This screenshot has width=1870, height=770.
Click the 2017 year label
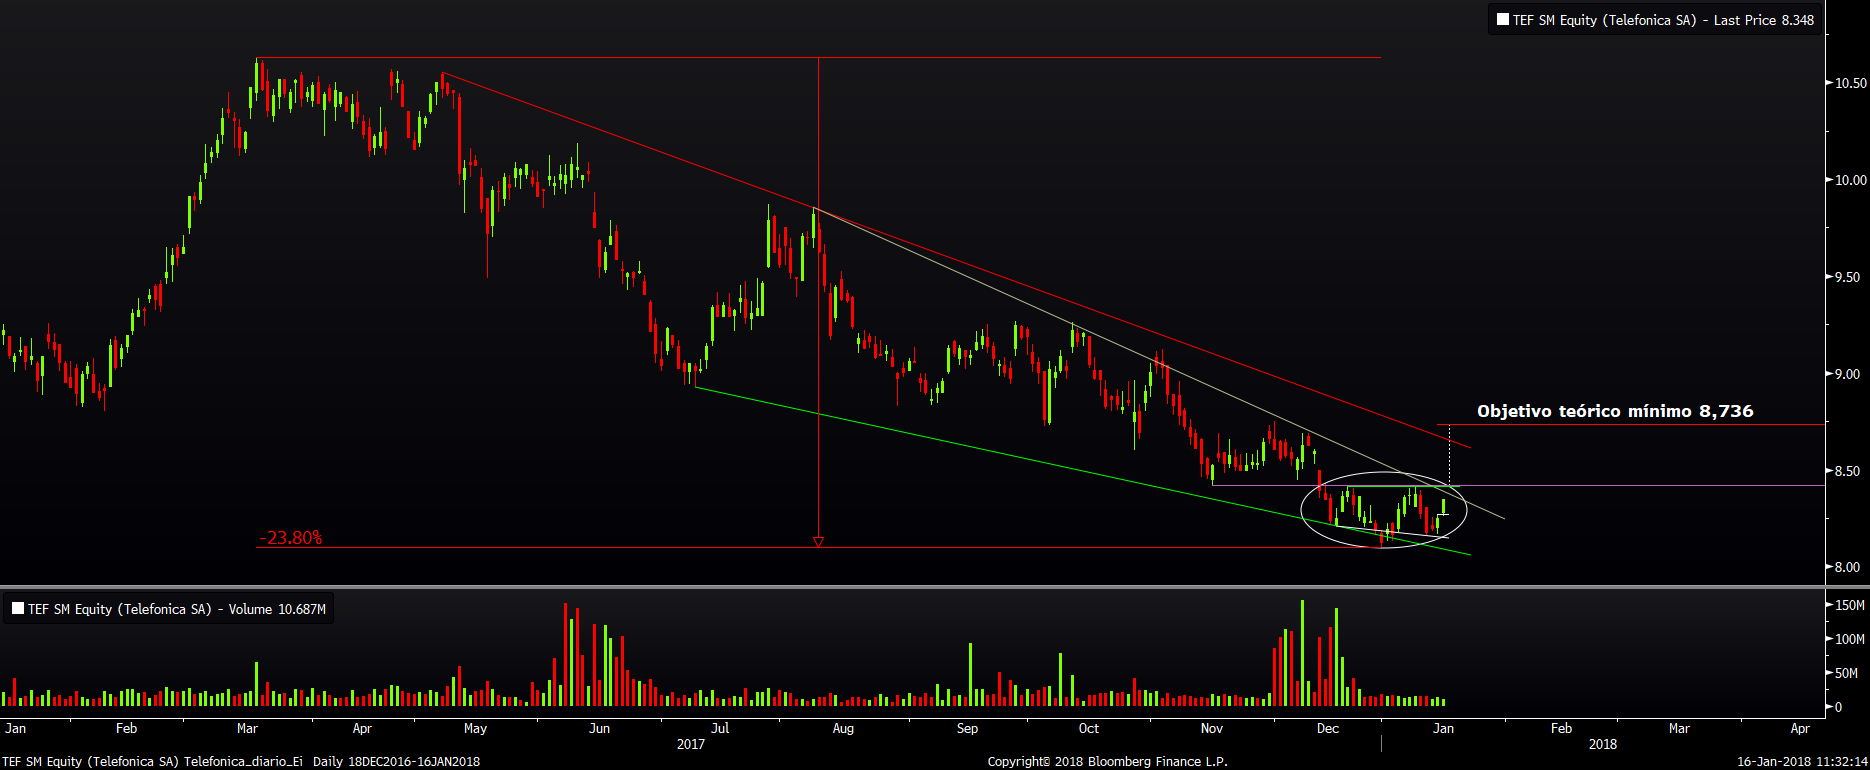(691, 744)
